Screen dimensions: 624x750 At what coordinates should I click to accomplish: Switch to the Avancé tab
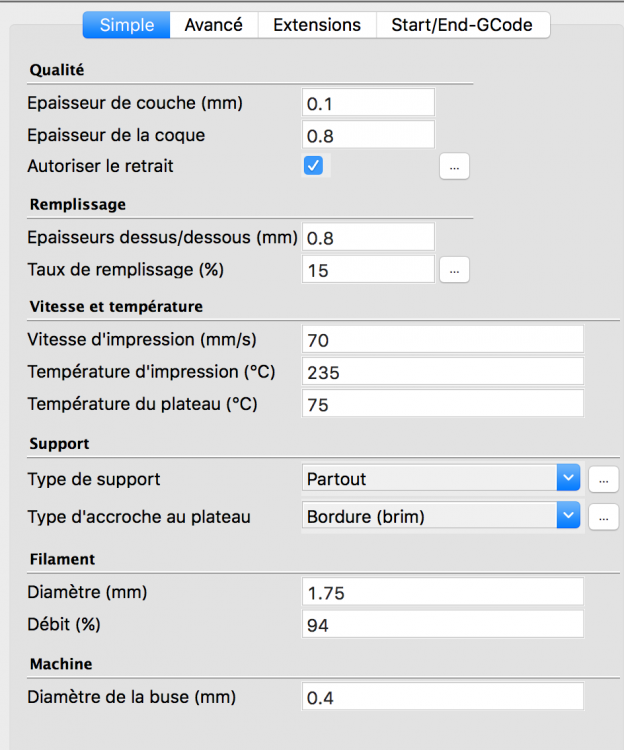(x=213, y=24)
